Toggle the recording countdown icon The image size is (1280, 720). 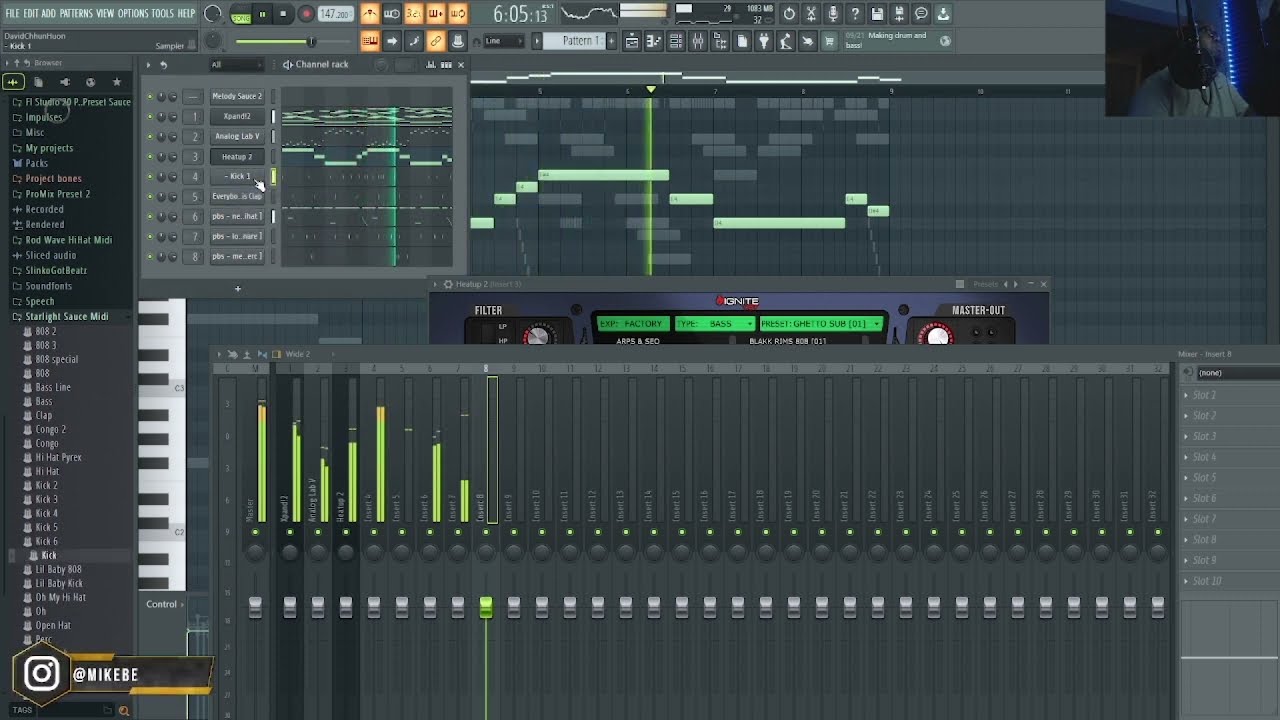coord(413,14)
